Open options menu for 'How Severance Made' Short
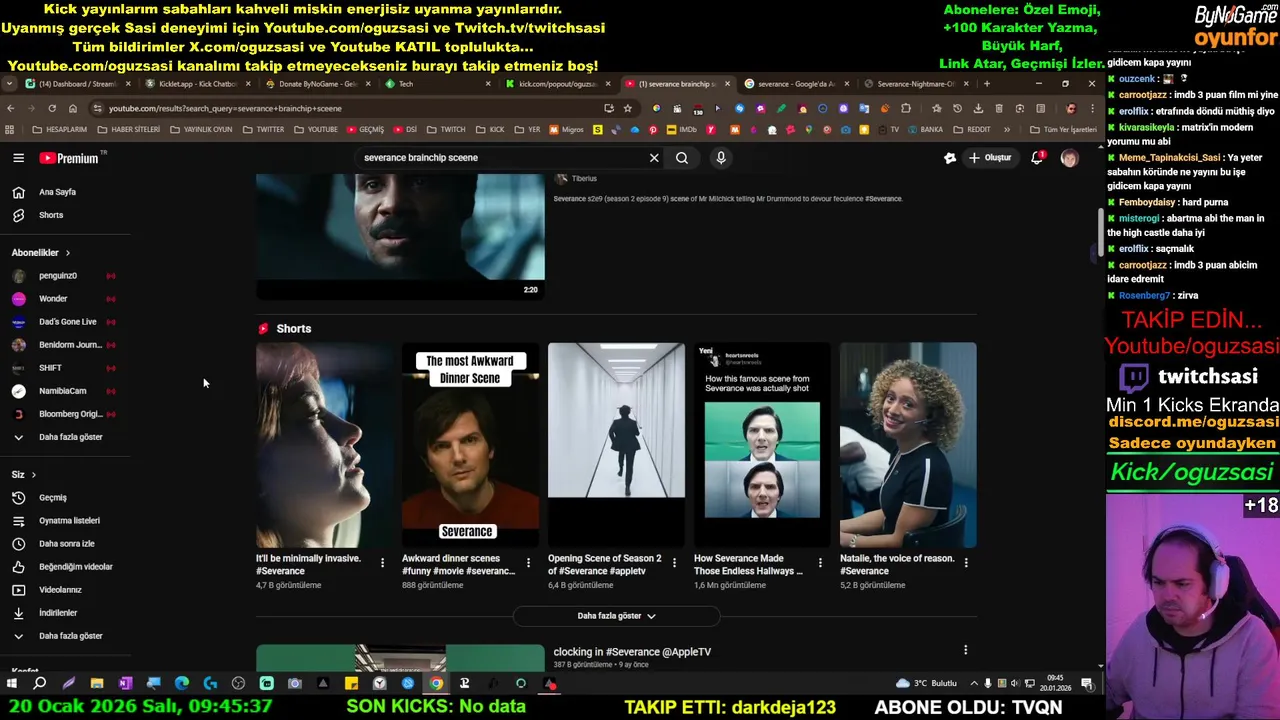This screenshot has height=720, width=1280. [x=820, y=563]
